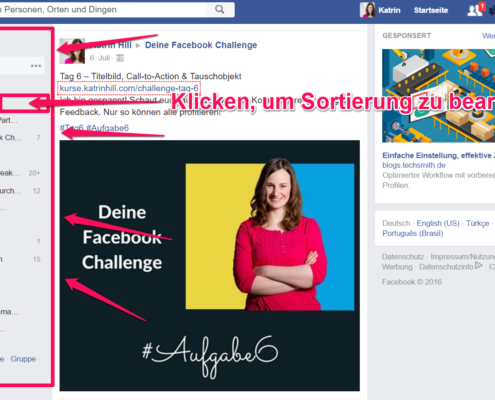
Task: Click the search magnifier icon
Action: pyautogui.click(x=219, y=9)
